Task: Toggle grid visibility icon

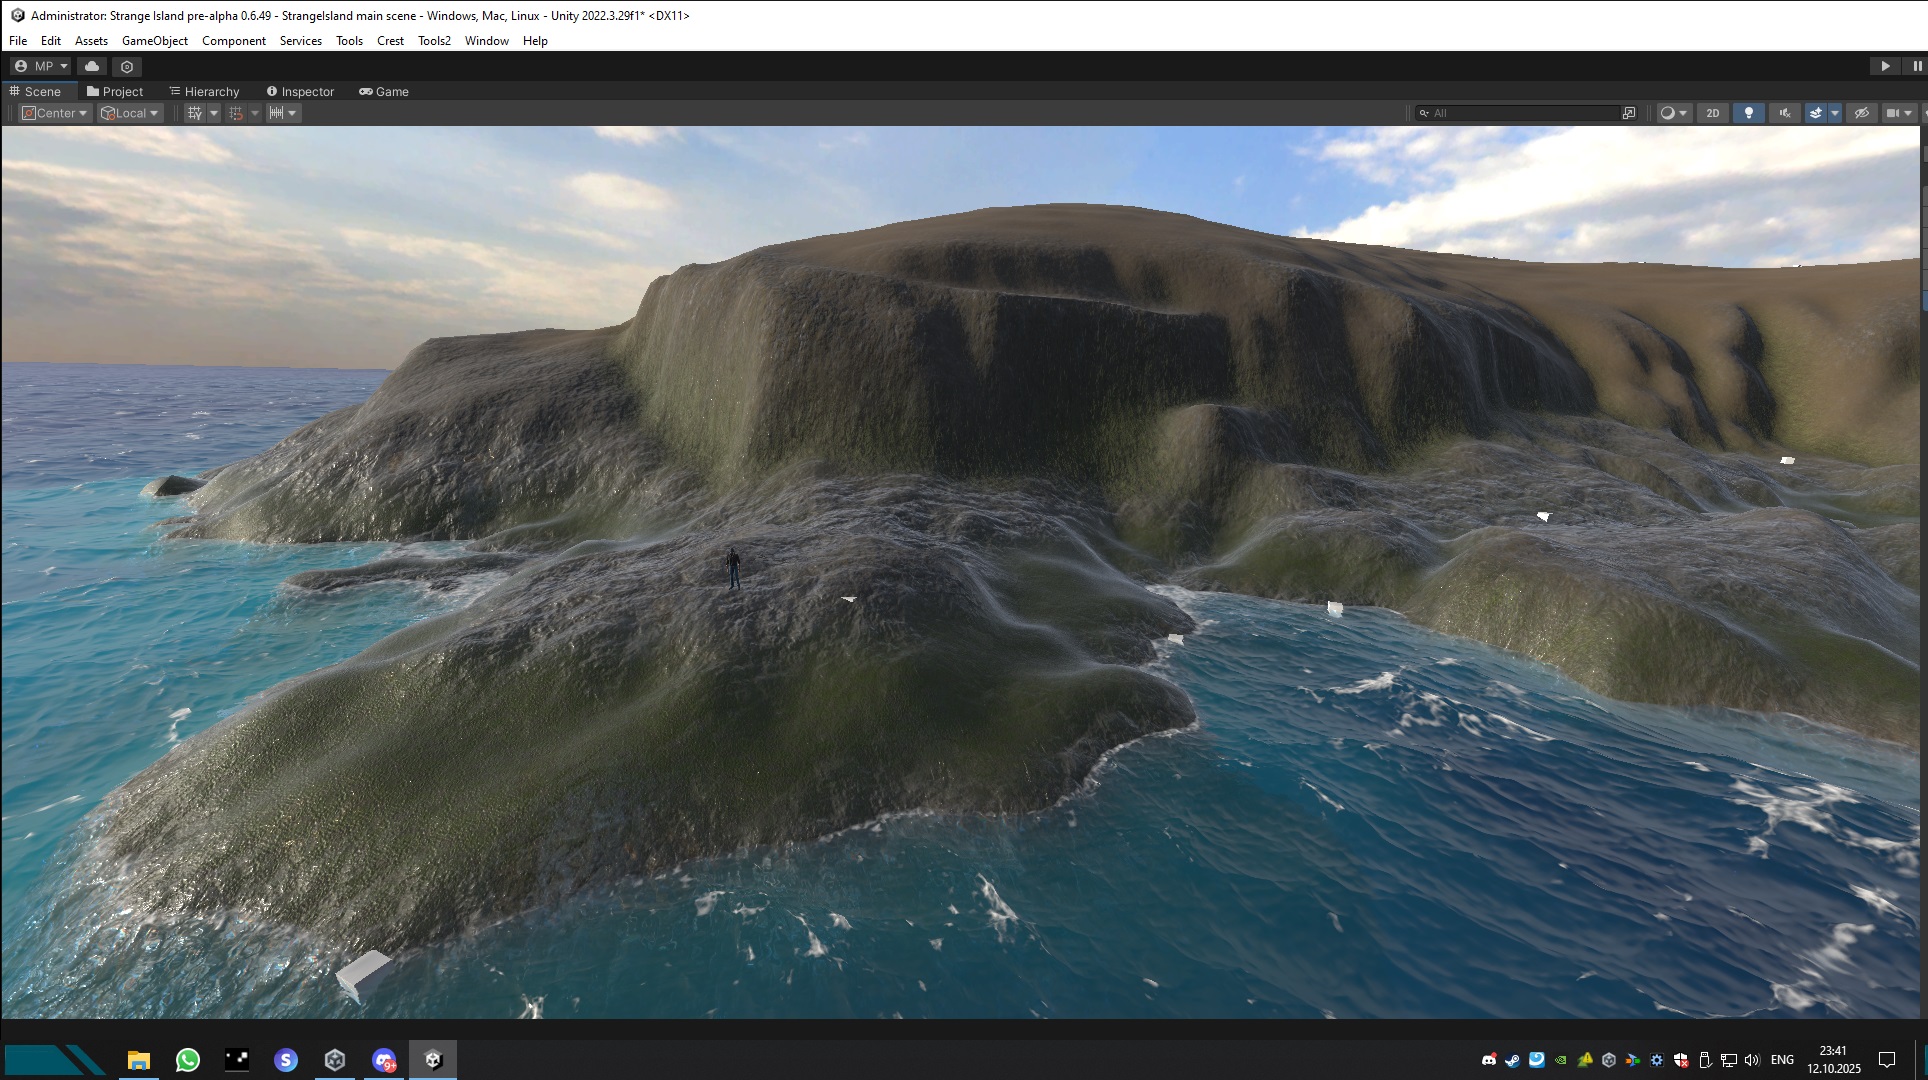Action: pyautogui.click(x=195, y=113)
